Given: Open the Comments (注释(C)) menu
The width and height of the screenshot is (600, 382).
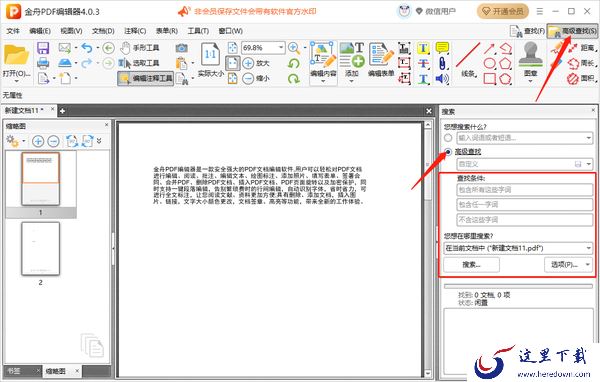Looking at the screenshot, I should tap(135, 31).
